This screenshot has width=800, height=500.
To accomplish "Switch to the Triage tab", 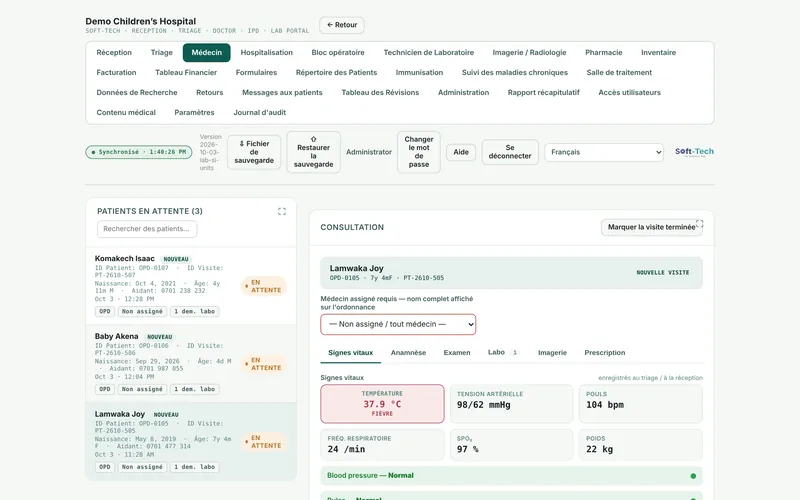I will point(162,53).
